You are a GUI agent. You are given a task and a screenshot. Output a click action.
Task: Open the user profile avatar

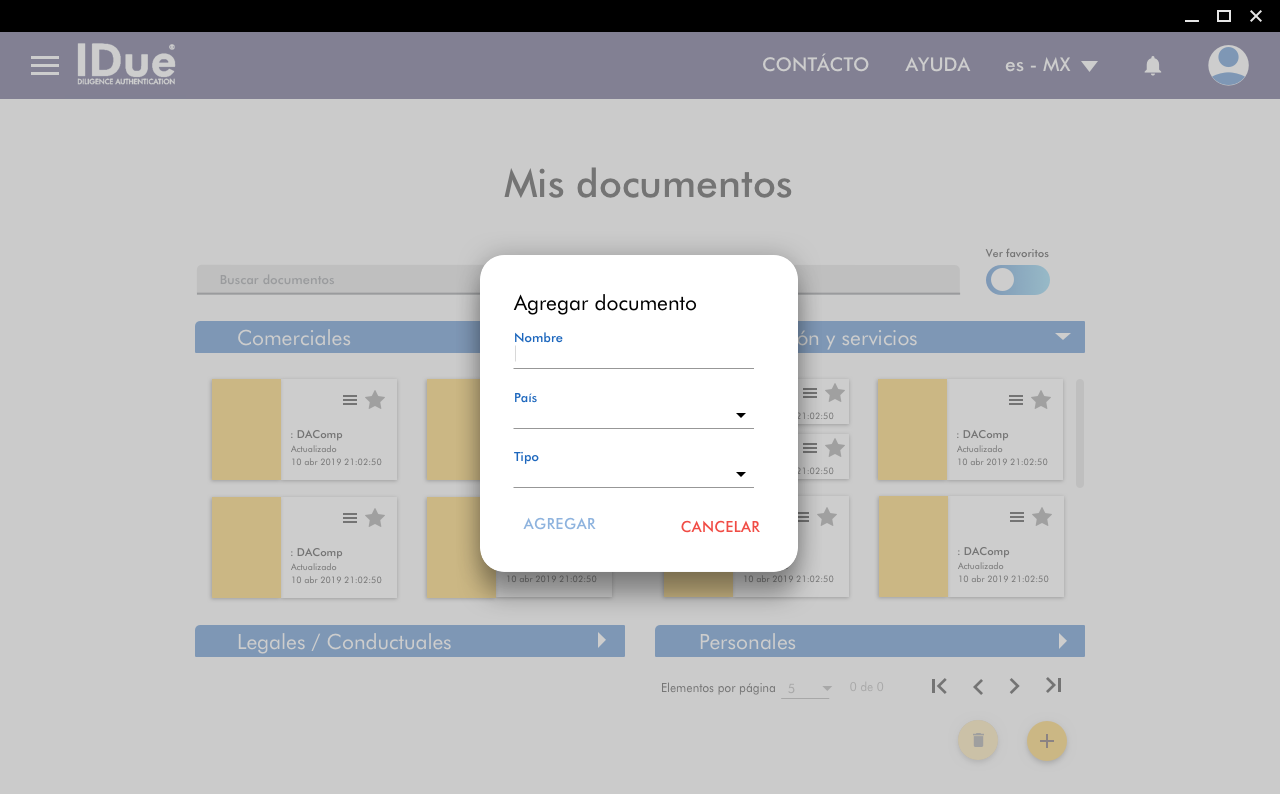coord(1228,65)
